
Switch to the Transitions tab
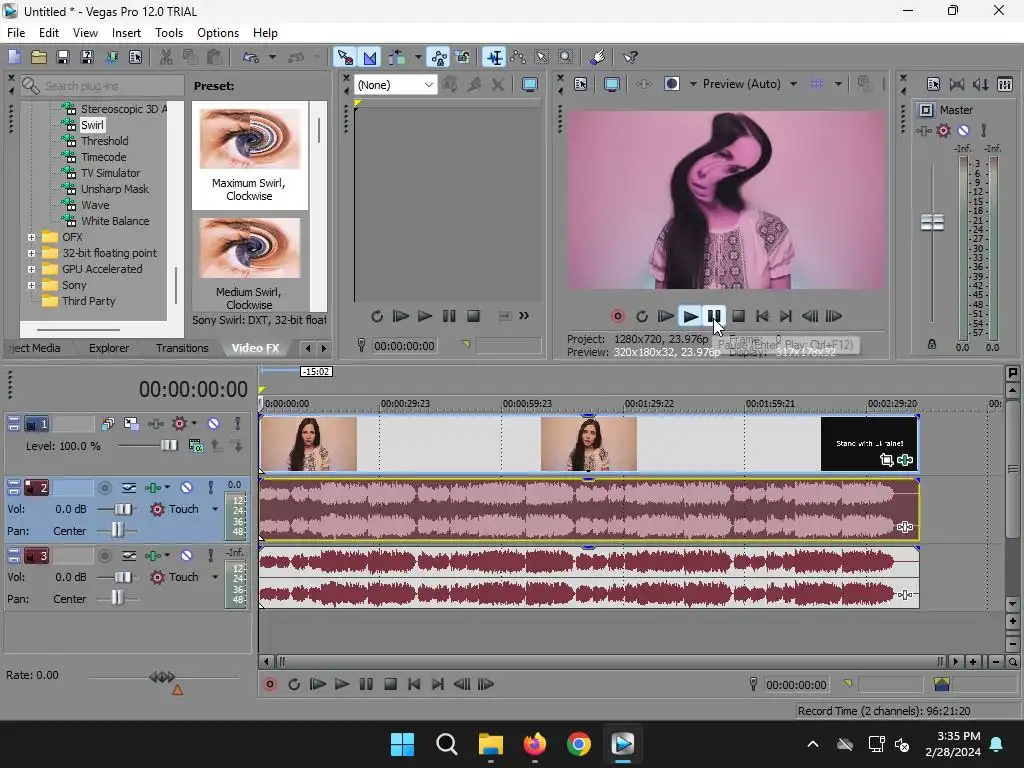tap(182, 348)
